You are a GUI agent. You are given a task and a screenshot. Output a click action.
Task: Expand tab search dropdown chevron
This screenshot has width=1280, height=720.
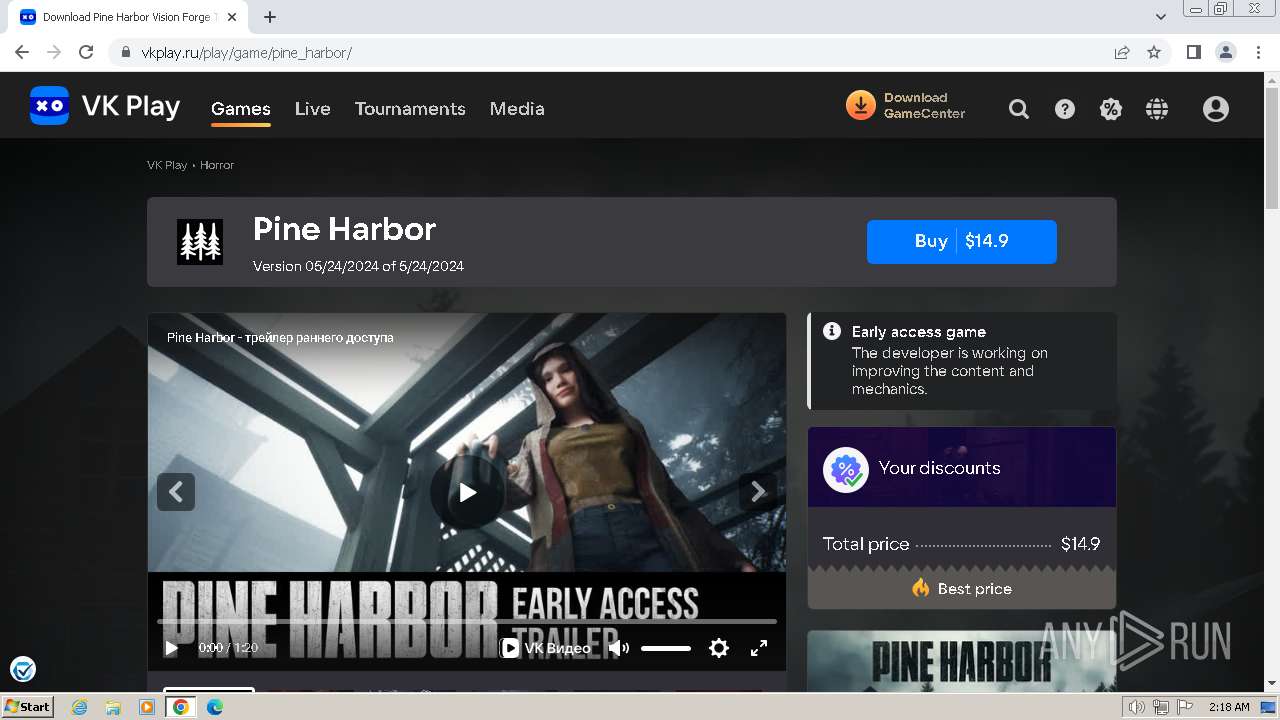1161,17
